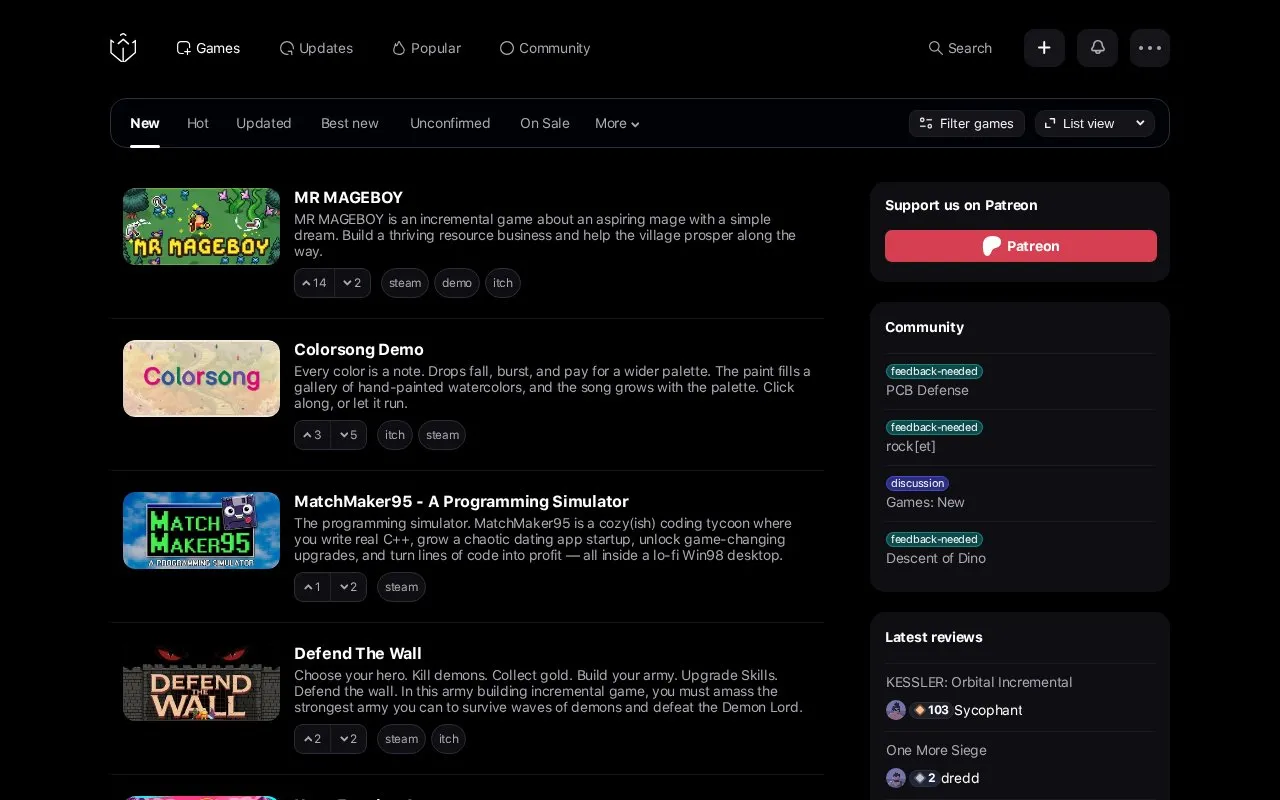The width and height of the screenshot is (1280, 800).
Task: Click Colorsong Demo itch tag
Action: [x=395, y=435]
